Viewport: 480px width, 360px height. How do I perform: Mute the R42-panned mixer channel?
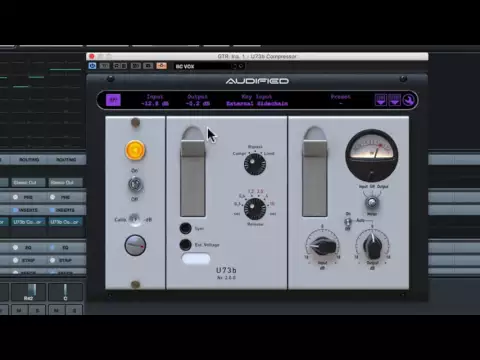(19, 310)
